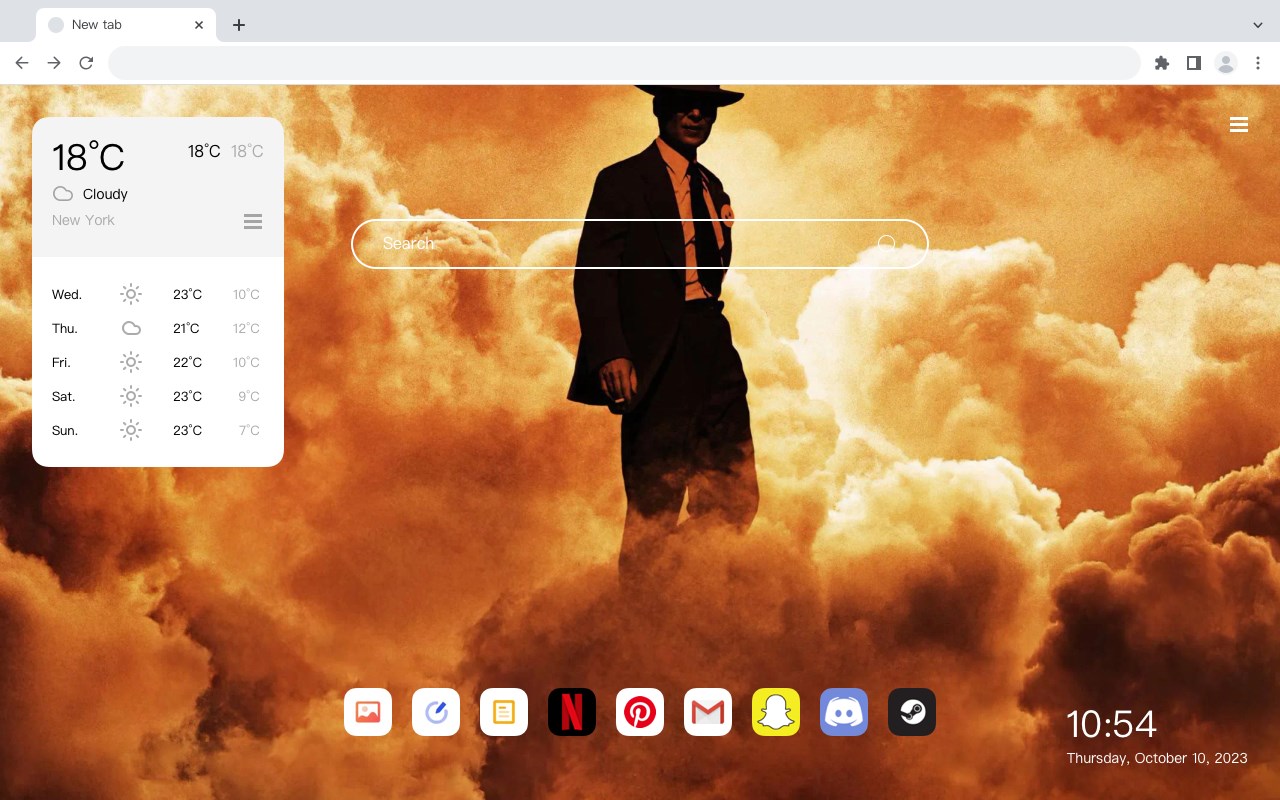Open a new browser tab
Viewport: 1280px width, 800px height.
[x=238, y=25]
